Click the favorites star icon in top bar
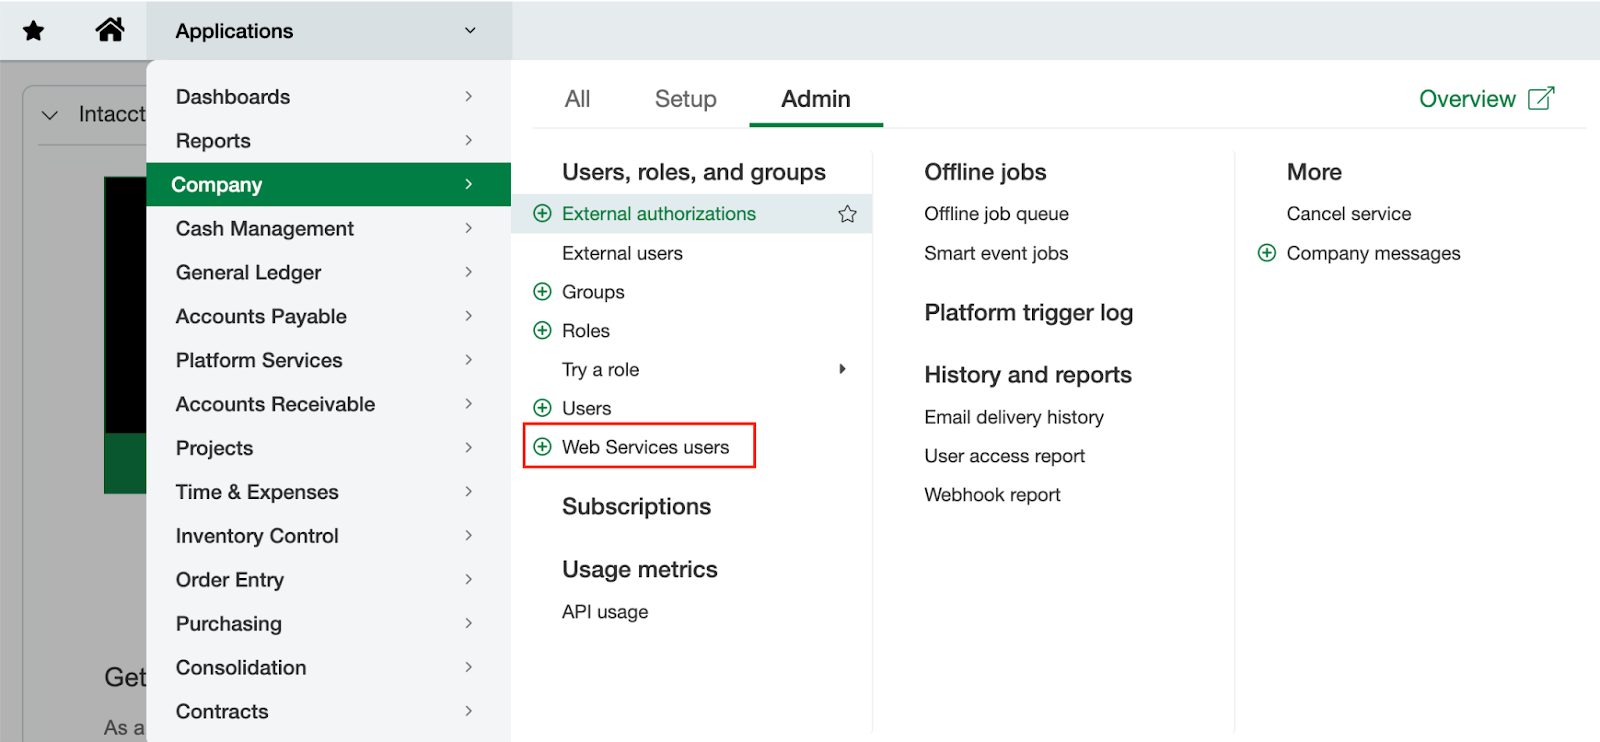The image size is (1600, 742). (34, 31)
